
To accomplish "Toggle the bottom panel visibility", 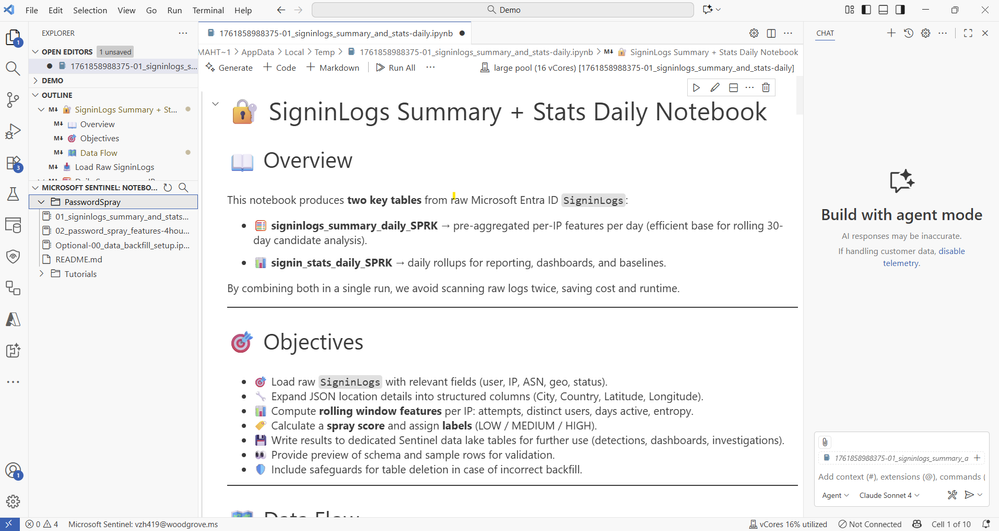I will click(x=883, y=10).
